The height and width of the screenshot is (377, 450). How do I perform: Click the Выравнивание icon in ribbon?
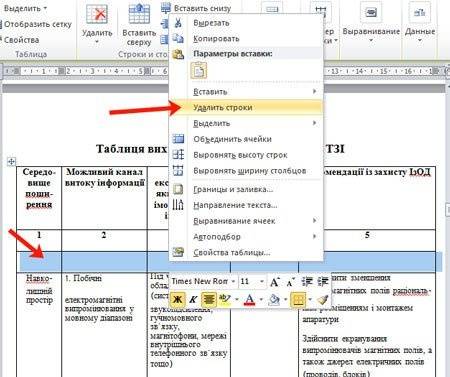(x=371, y=13)
